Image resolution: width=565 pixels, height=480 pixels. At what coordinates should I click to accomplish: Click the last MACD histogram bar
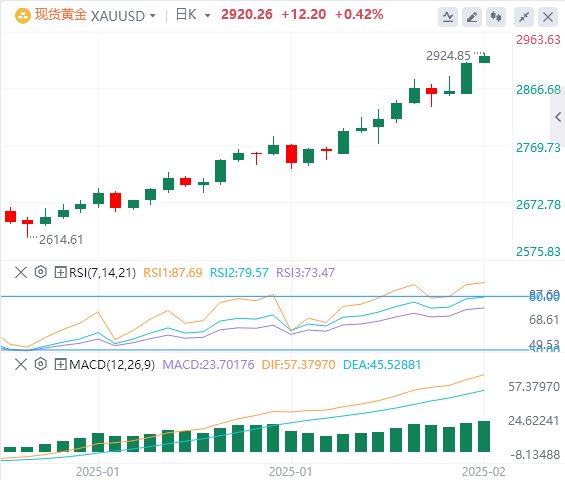click(x=484, y=436)
